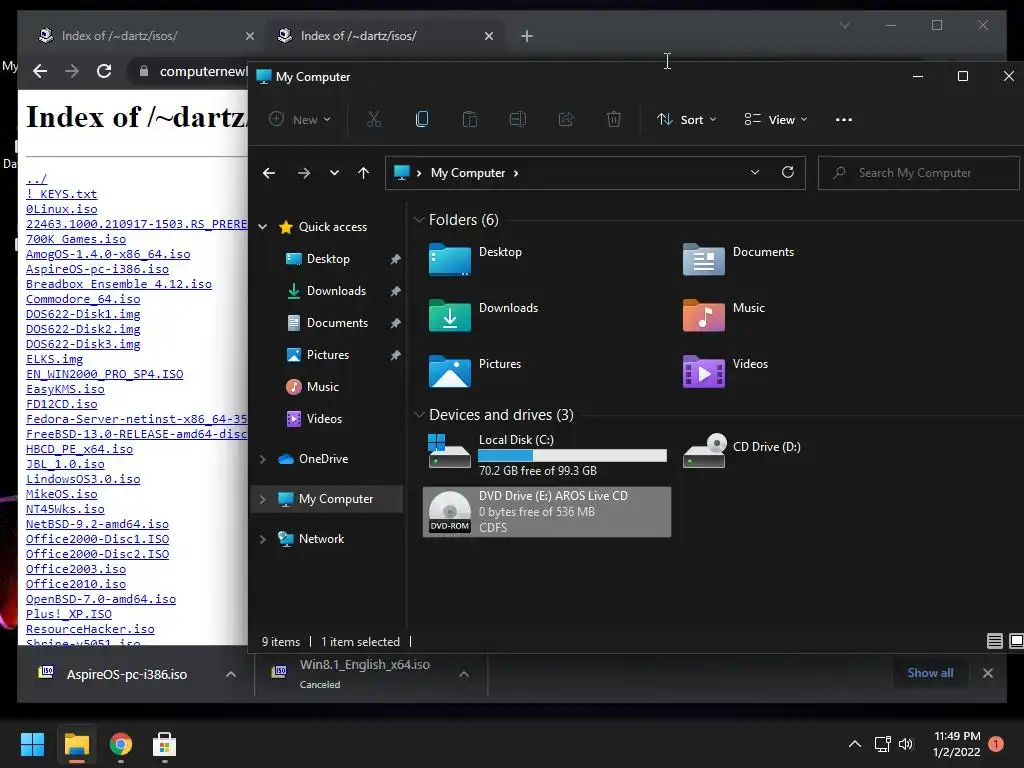Click the Search My Computer field
This screenshot has width=1024, height=768.
pos(919,173)
